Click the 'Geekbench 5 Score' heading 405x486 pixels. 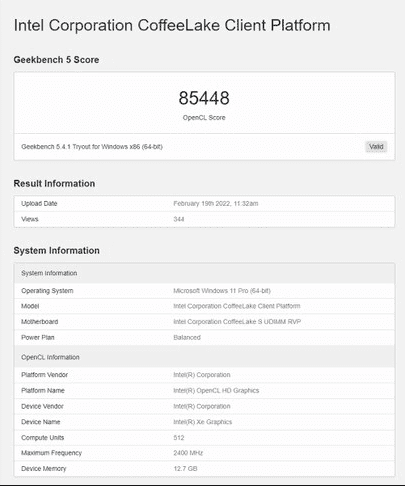(56, 60)
